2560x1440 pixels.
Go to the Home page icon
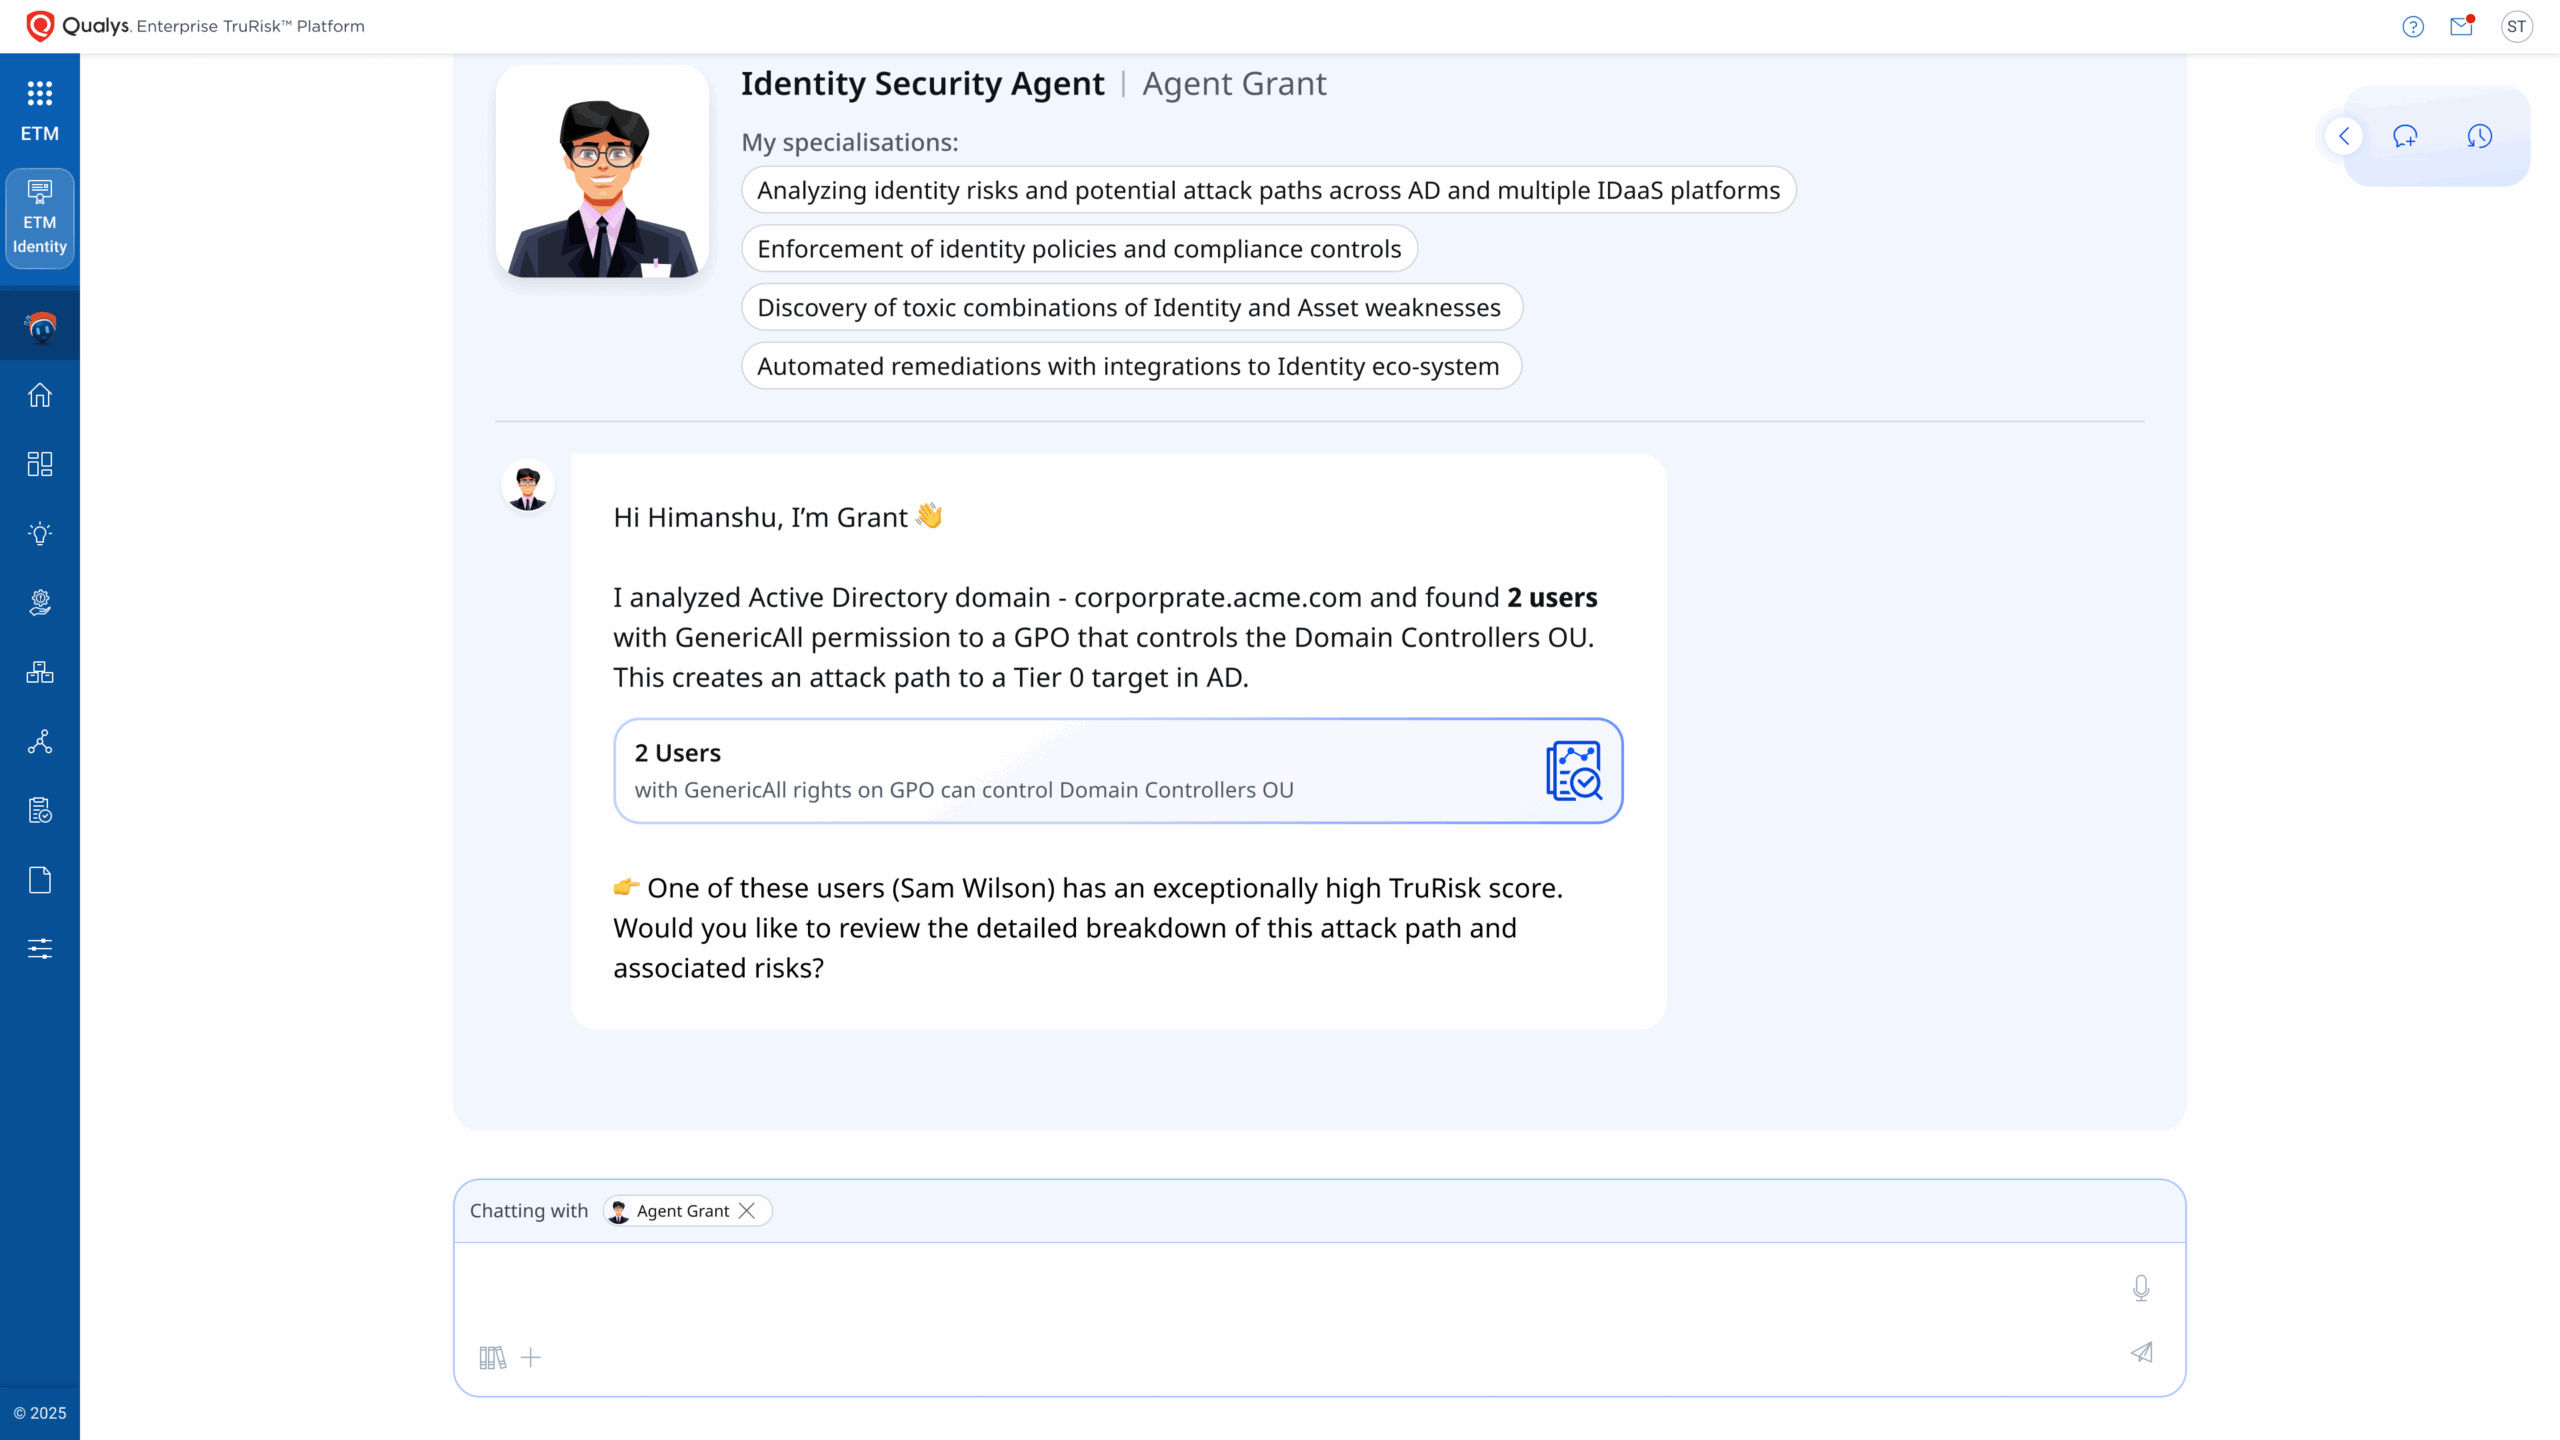tap(40, 395)
